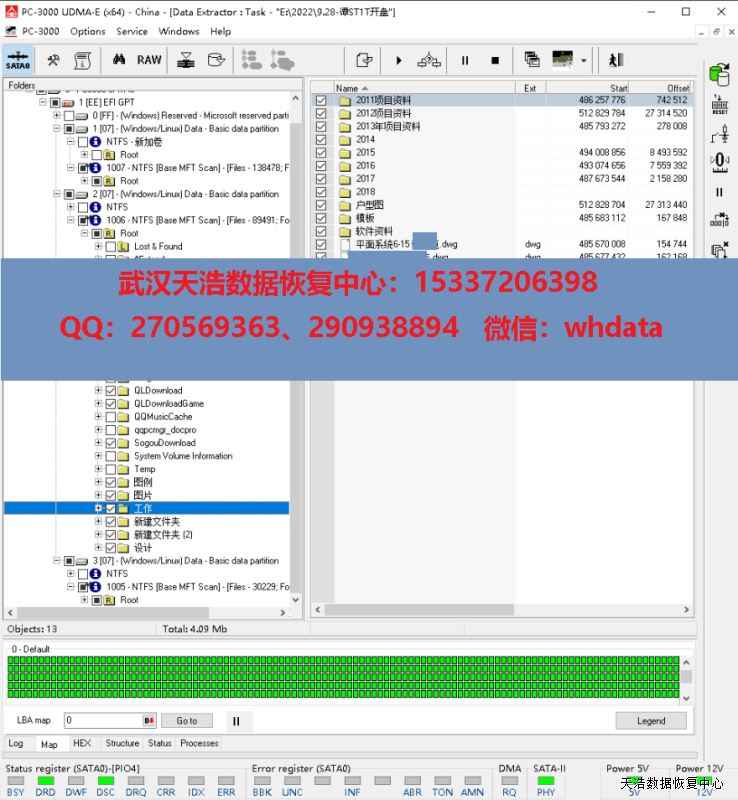Expand the Lost & Found tree node
This screenshot has height=800, width=738.
[98, 246]
